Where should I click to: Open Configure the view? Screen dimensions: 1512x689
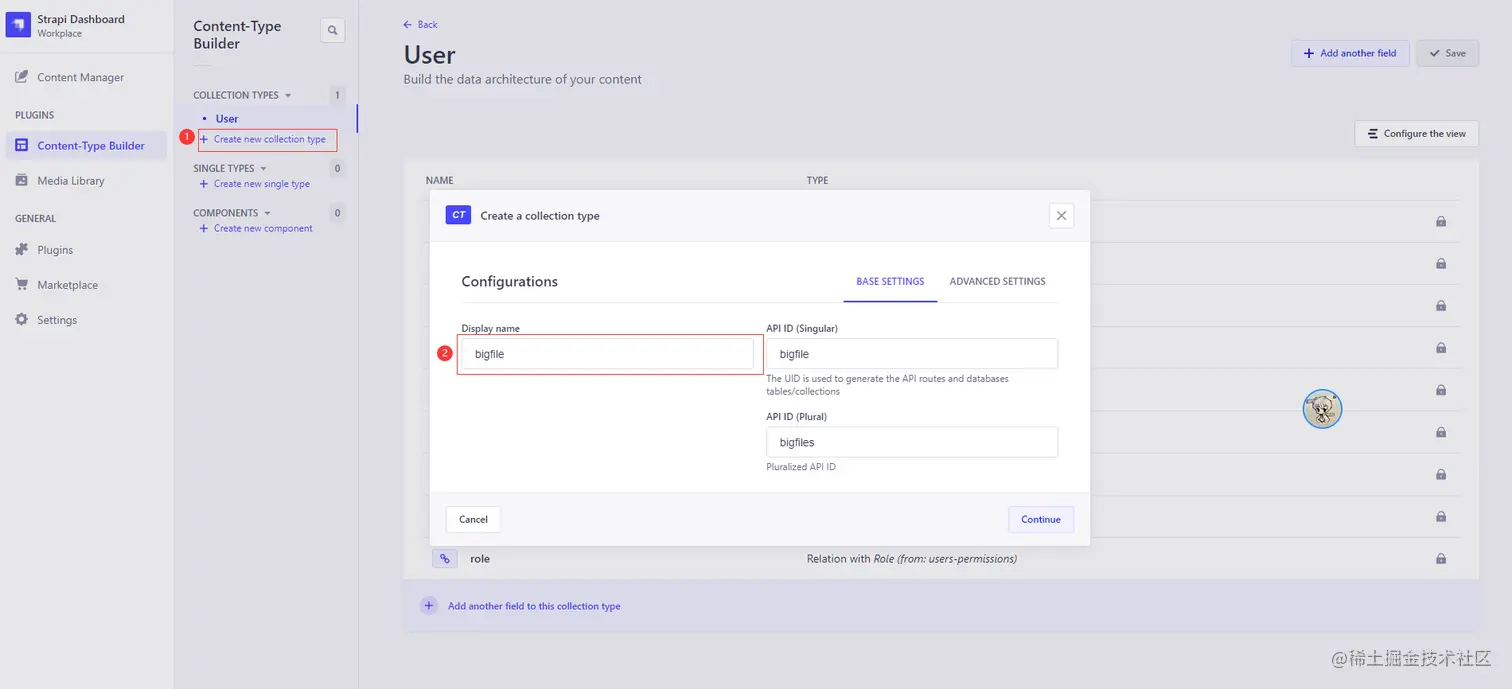(1416, 133)
